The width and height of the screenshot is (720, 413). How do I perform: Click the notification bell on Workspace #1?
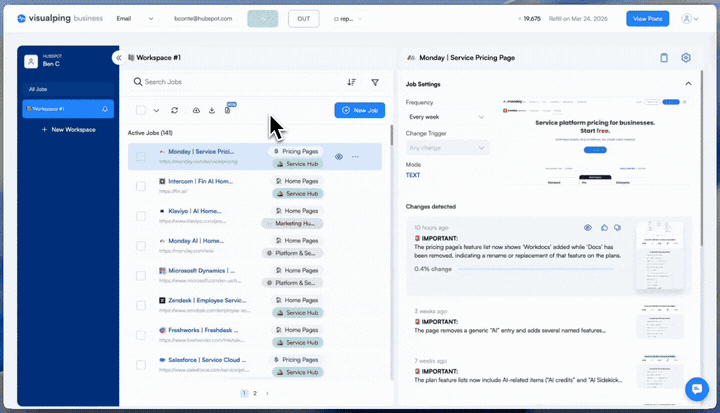105,109
